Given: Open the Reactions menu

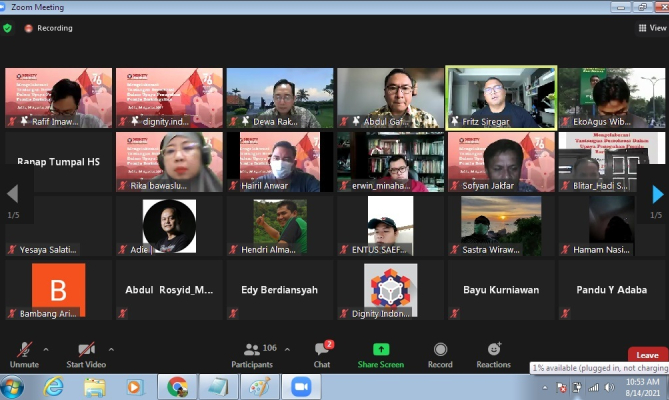Looking at the screenshot, I should click(x=493, y=353).
